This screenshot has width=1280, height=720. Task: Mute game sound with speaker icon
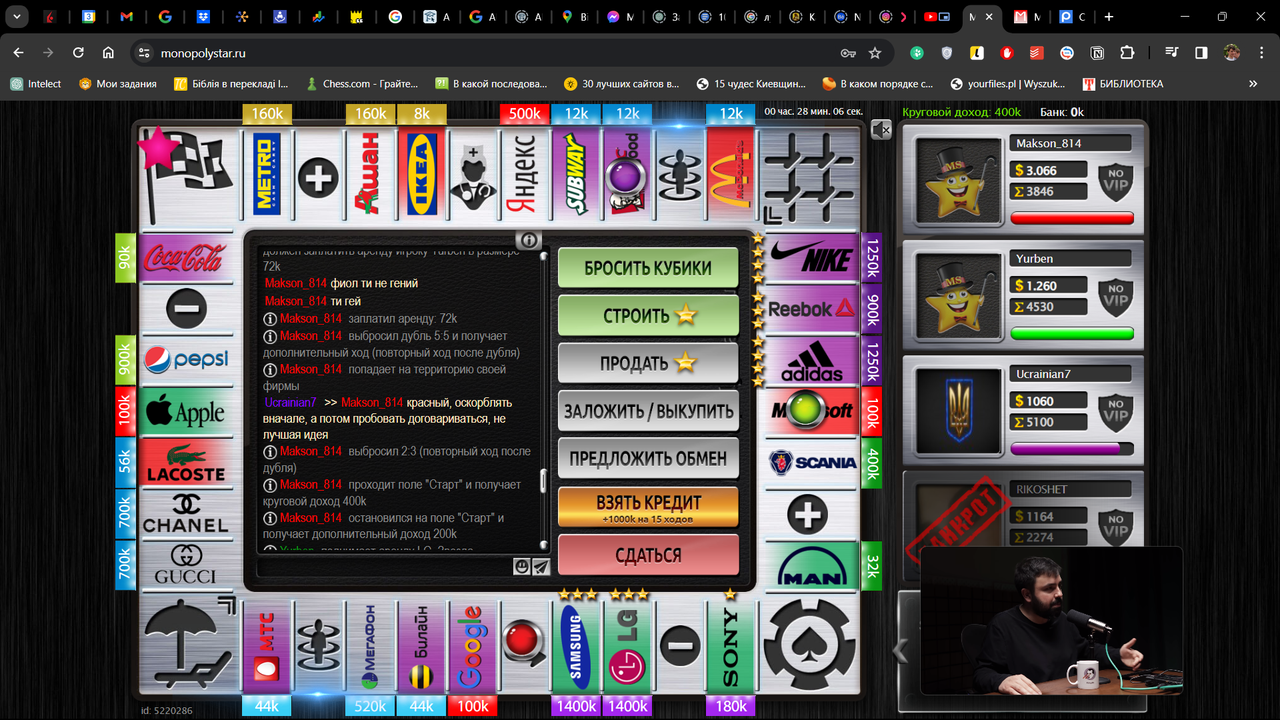(x=880, y=129)
